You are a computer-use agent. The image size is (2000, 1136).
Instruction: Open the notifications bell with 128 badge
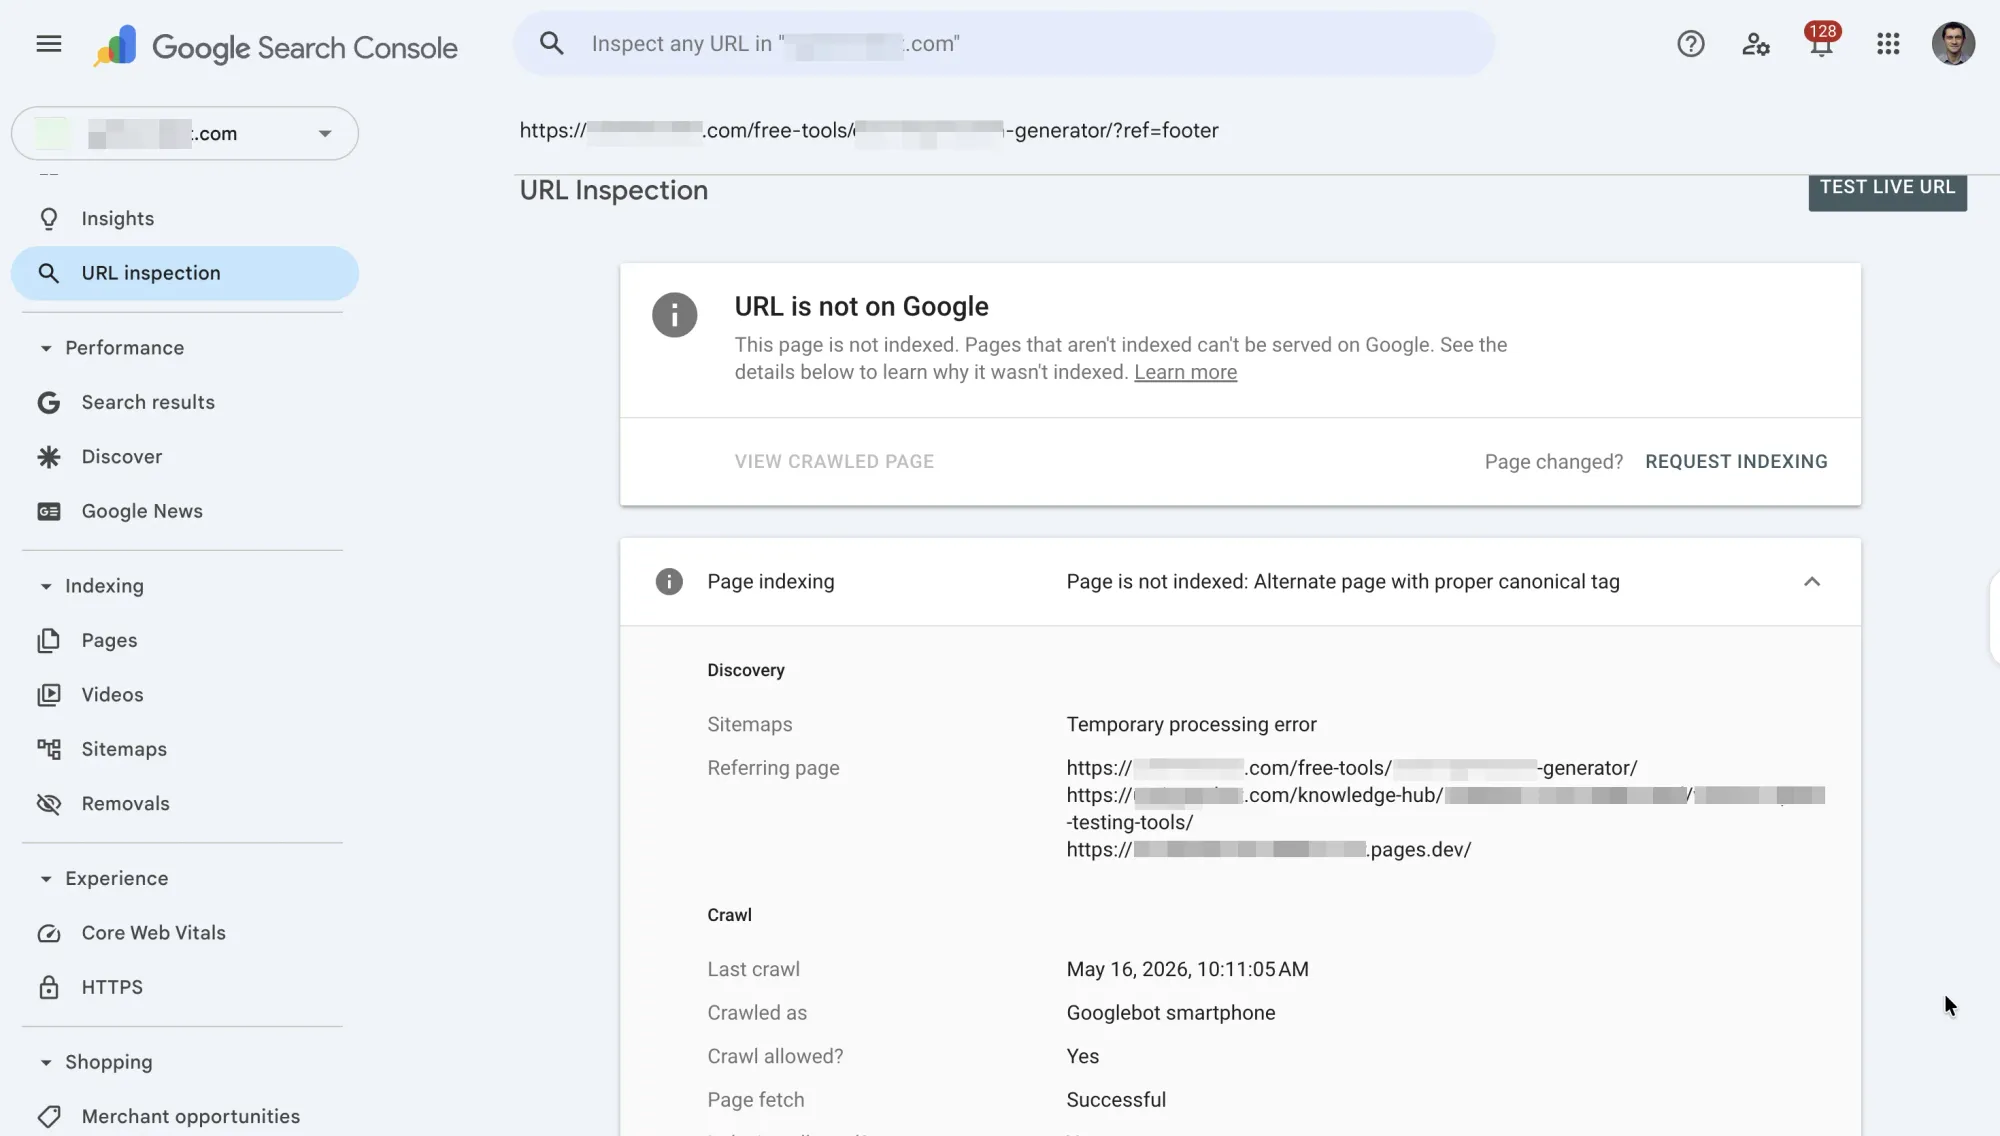coord(1821,42)
